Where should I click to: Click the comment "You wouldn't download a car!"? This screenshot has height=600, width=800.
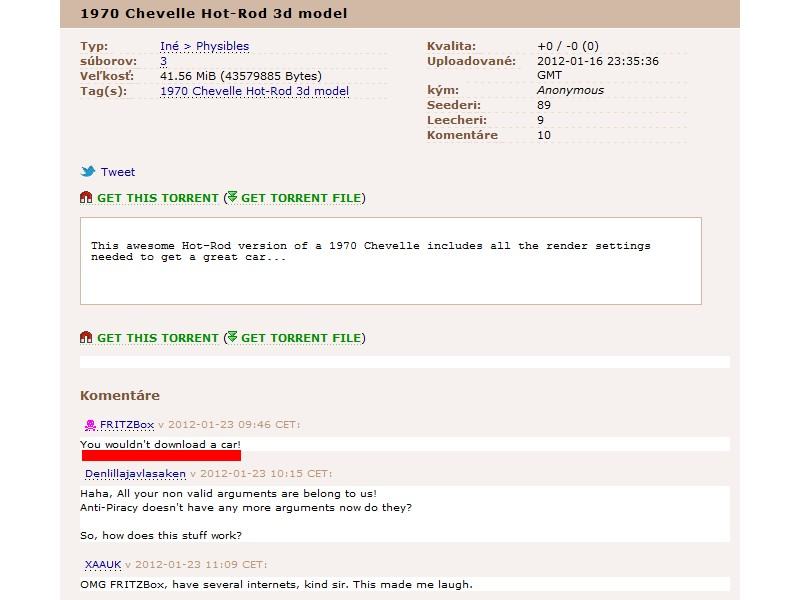[x=160, y=444]
